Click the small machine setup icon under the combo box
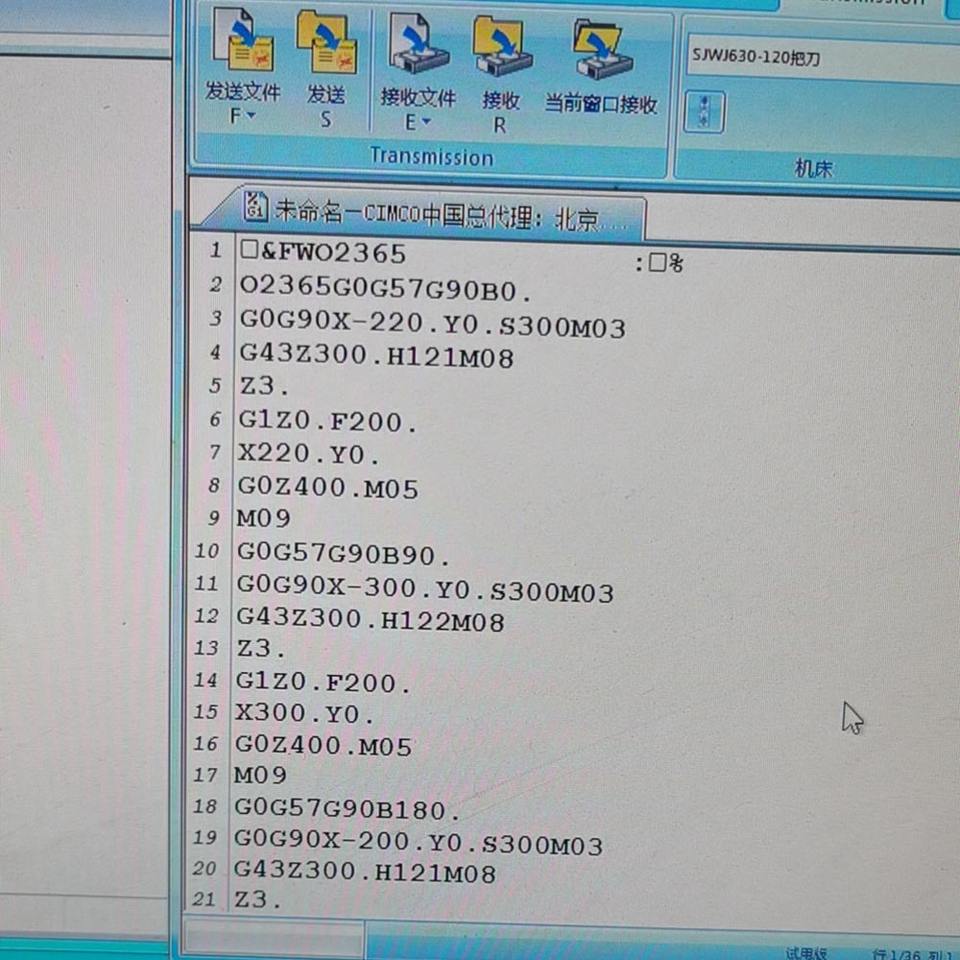 click(704, 111)
